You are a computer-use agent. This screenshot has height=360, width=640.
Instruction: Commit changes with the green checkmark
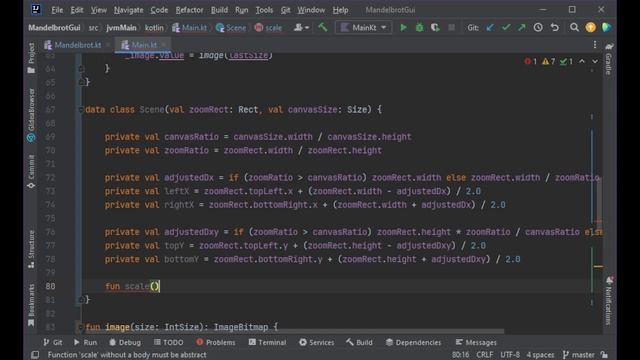(506, 27)
